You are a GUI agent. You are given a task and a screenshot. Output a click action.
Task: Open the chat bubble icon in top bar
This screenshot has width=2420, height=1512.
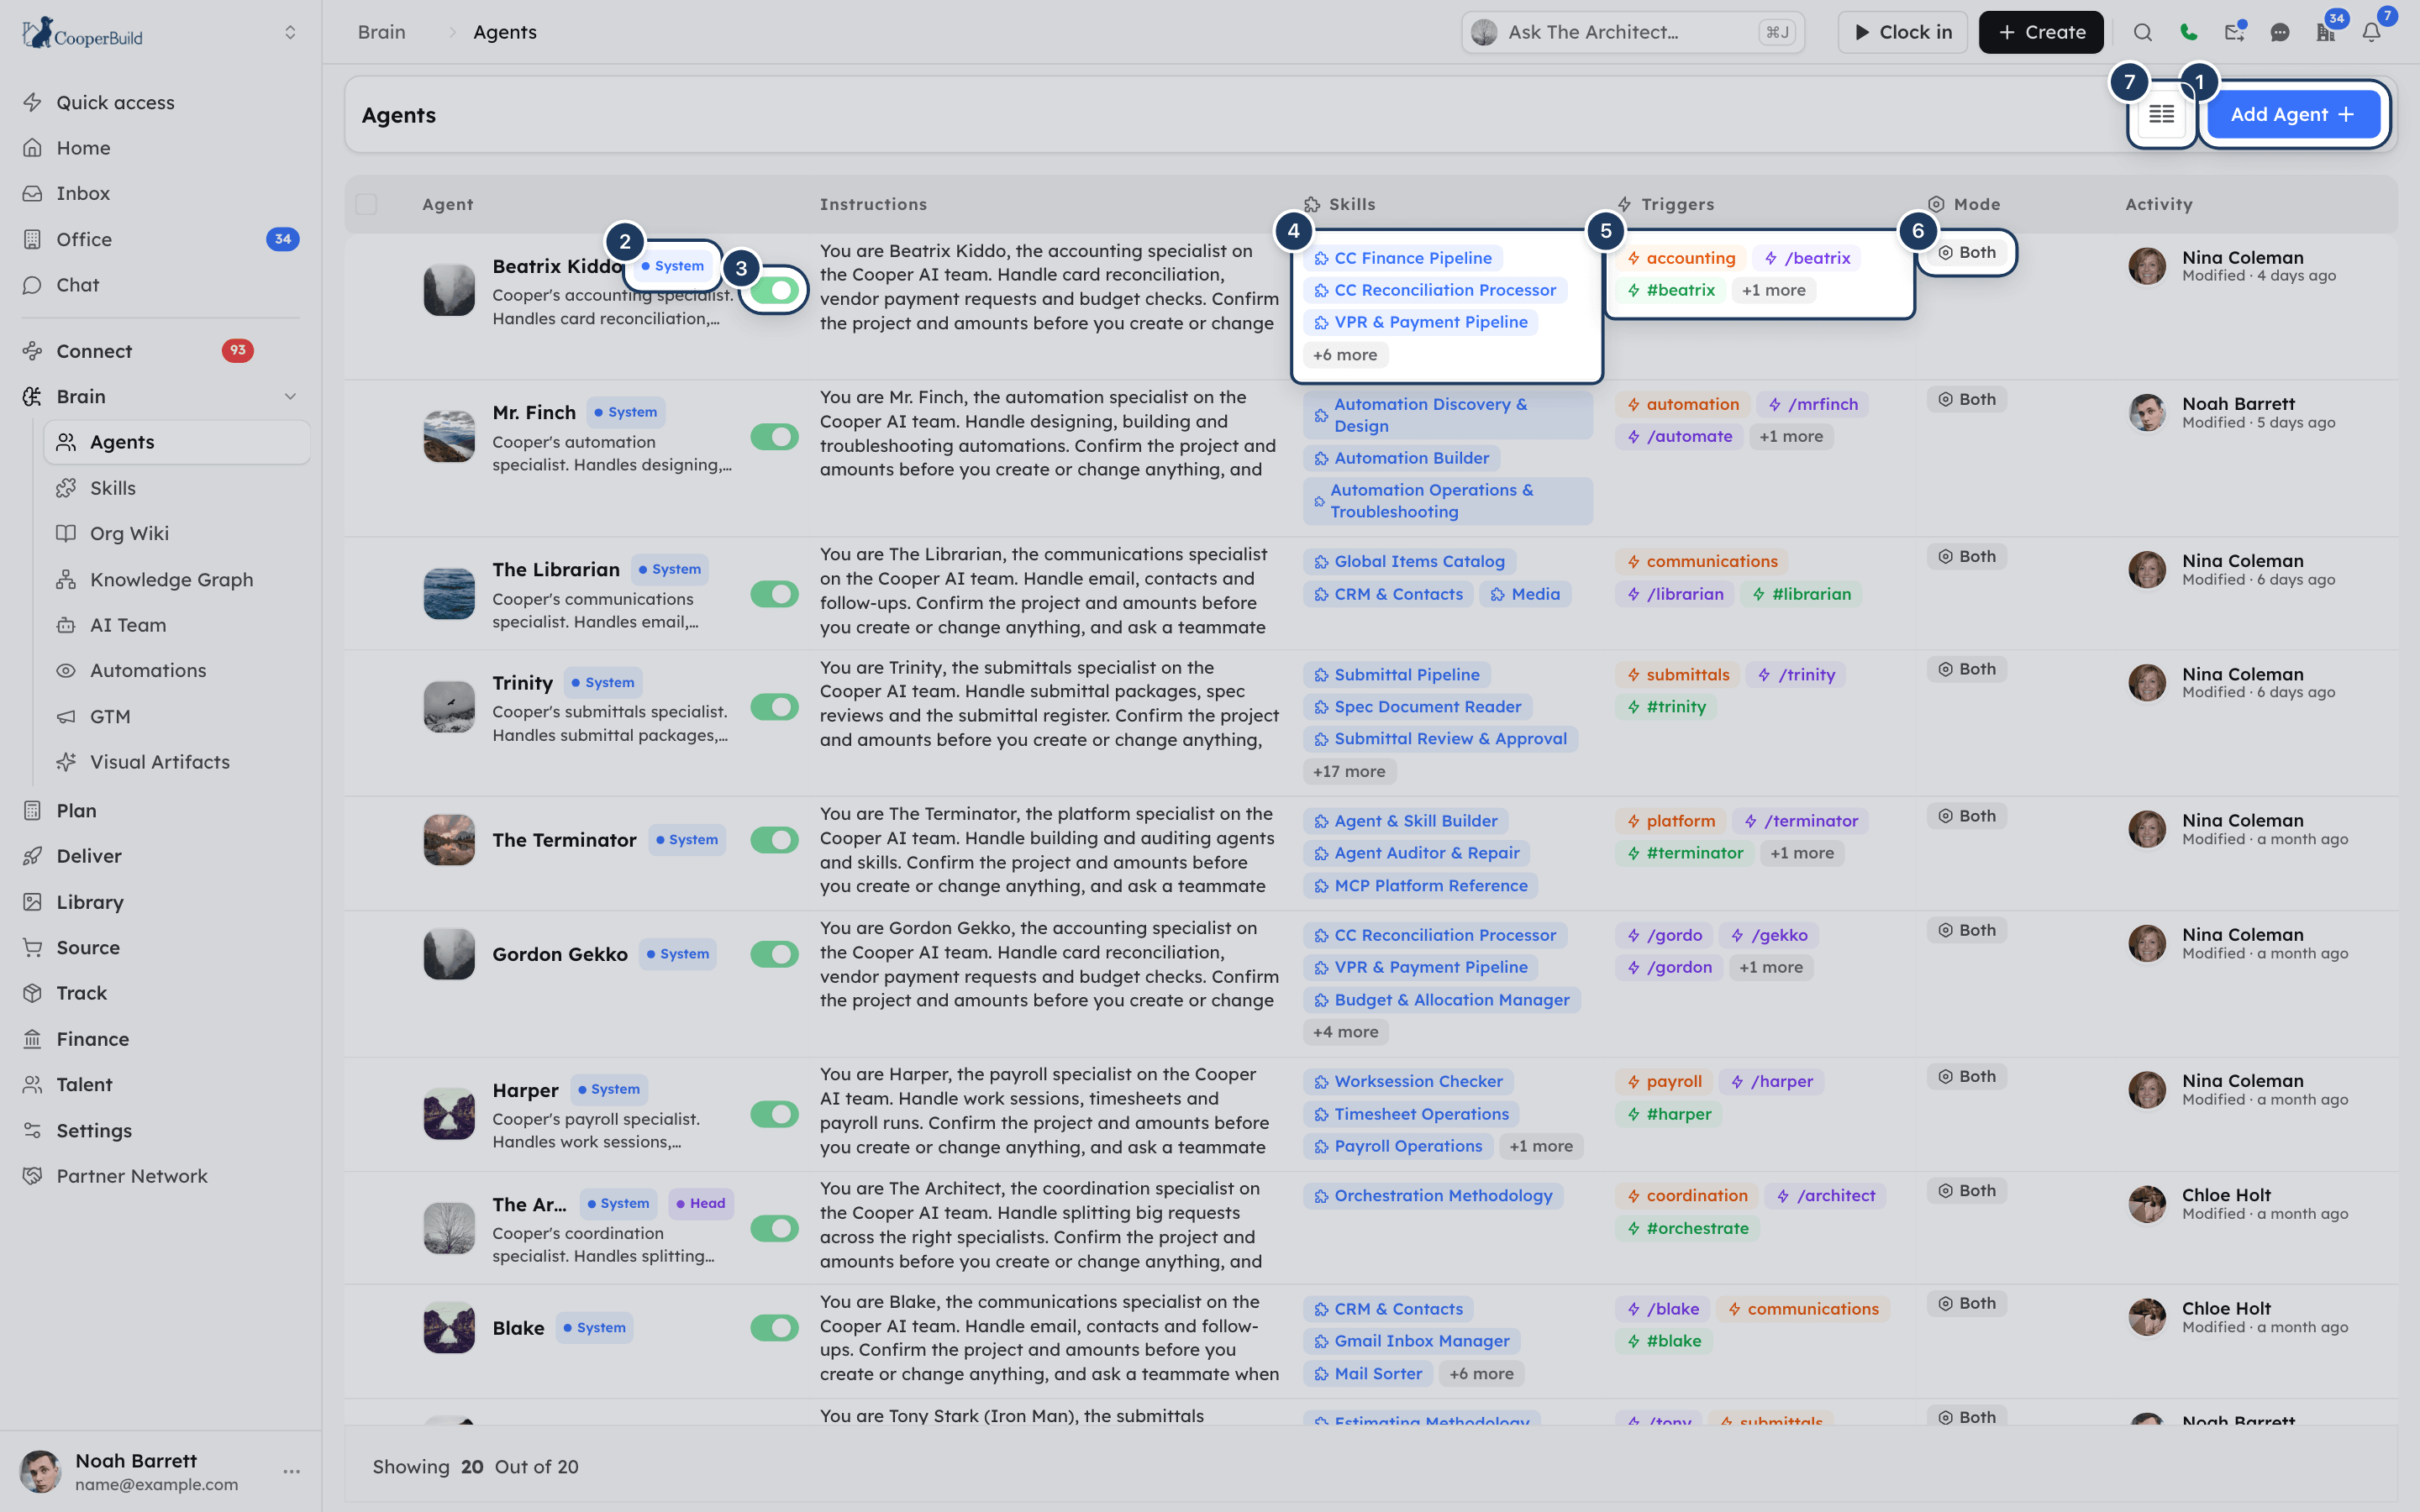point(2280,32)
